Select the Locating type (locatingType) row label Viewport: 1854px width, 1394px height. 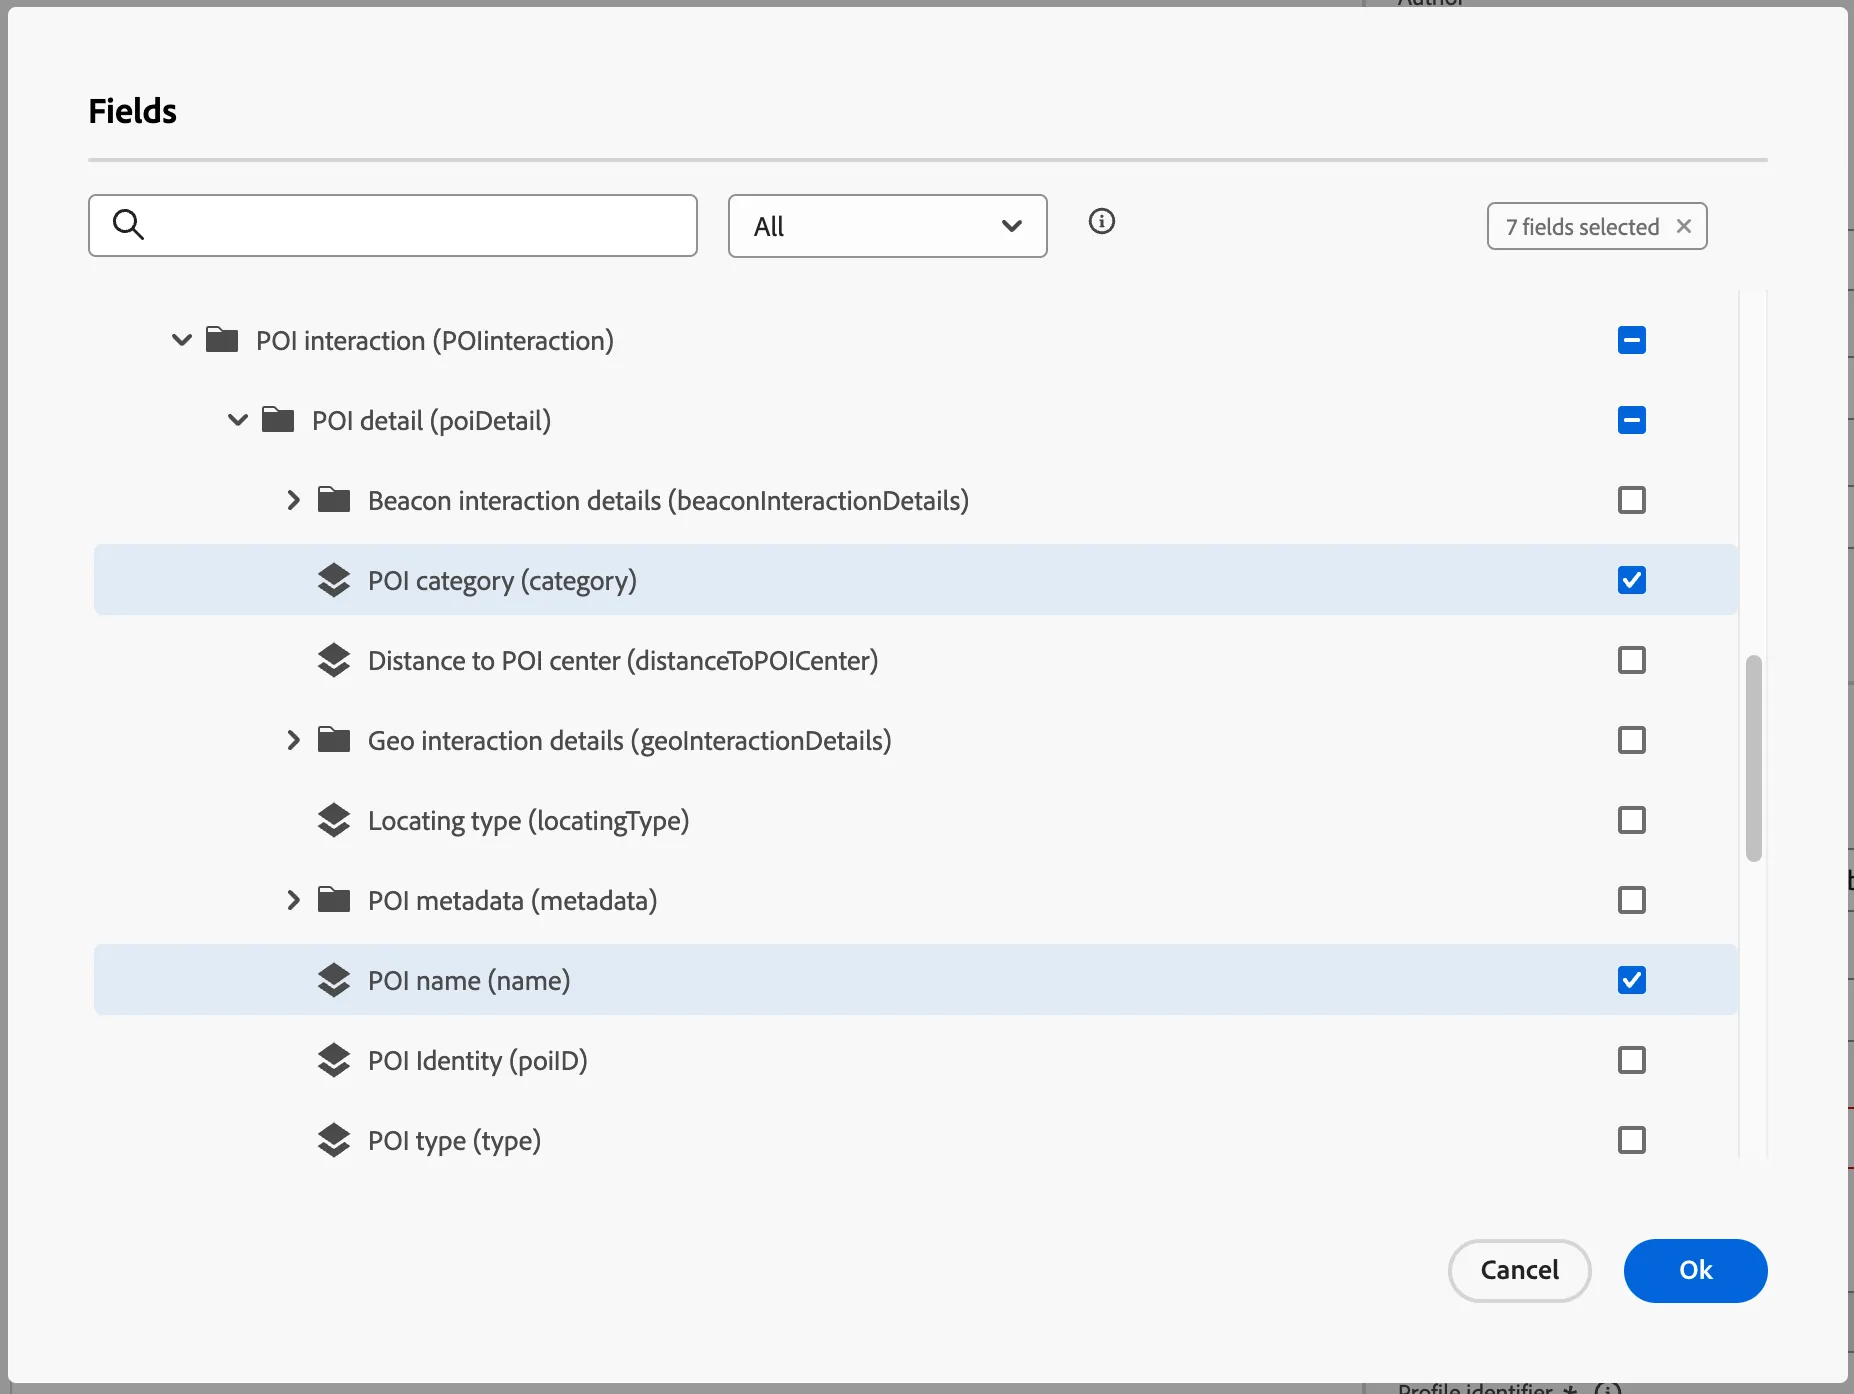point(528,820)
